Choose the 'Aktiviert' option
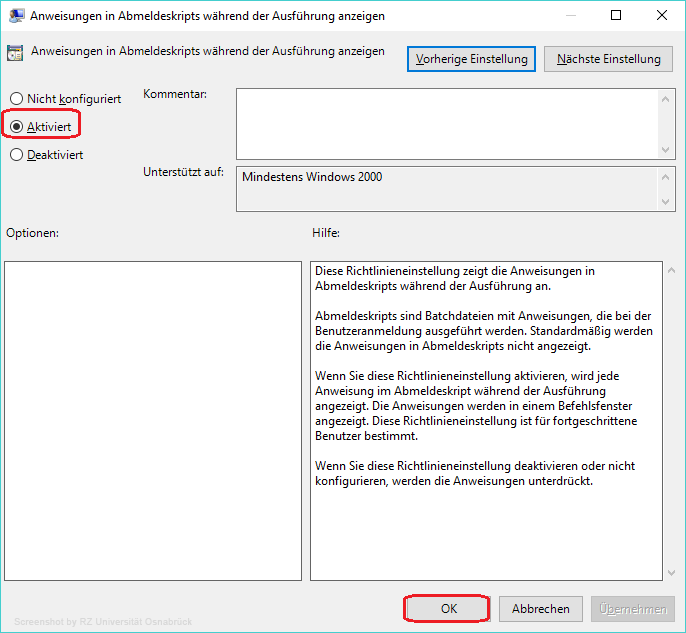686x633 pixels. coord(16,127)
